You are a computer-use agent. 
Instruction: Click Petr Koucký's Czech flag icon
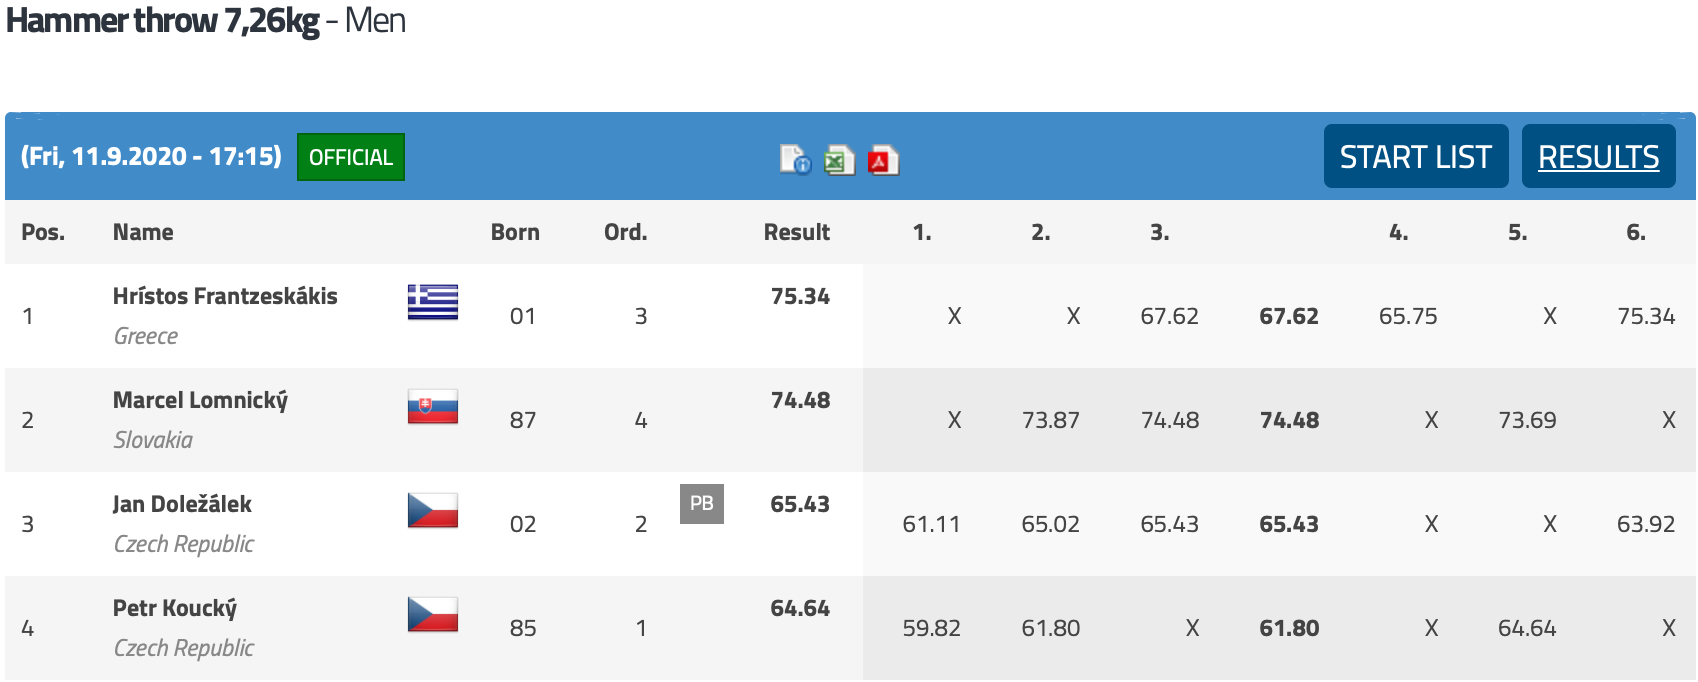pos(433,614)
